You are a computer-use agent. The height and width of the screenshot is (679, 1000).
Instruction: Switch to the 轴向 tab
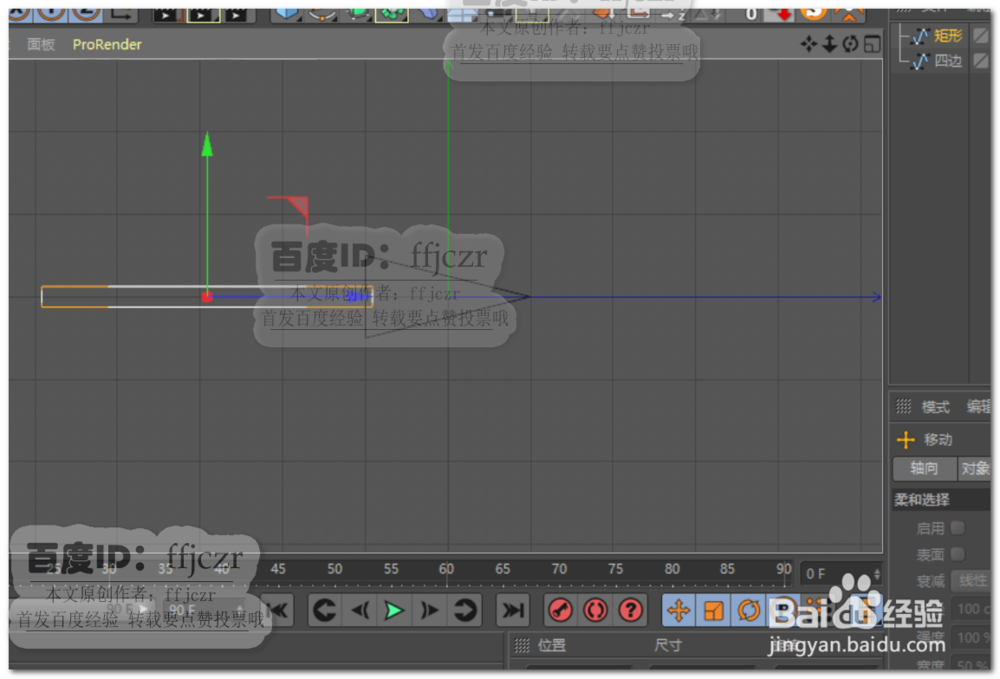[x=924, y=469]
